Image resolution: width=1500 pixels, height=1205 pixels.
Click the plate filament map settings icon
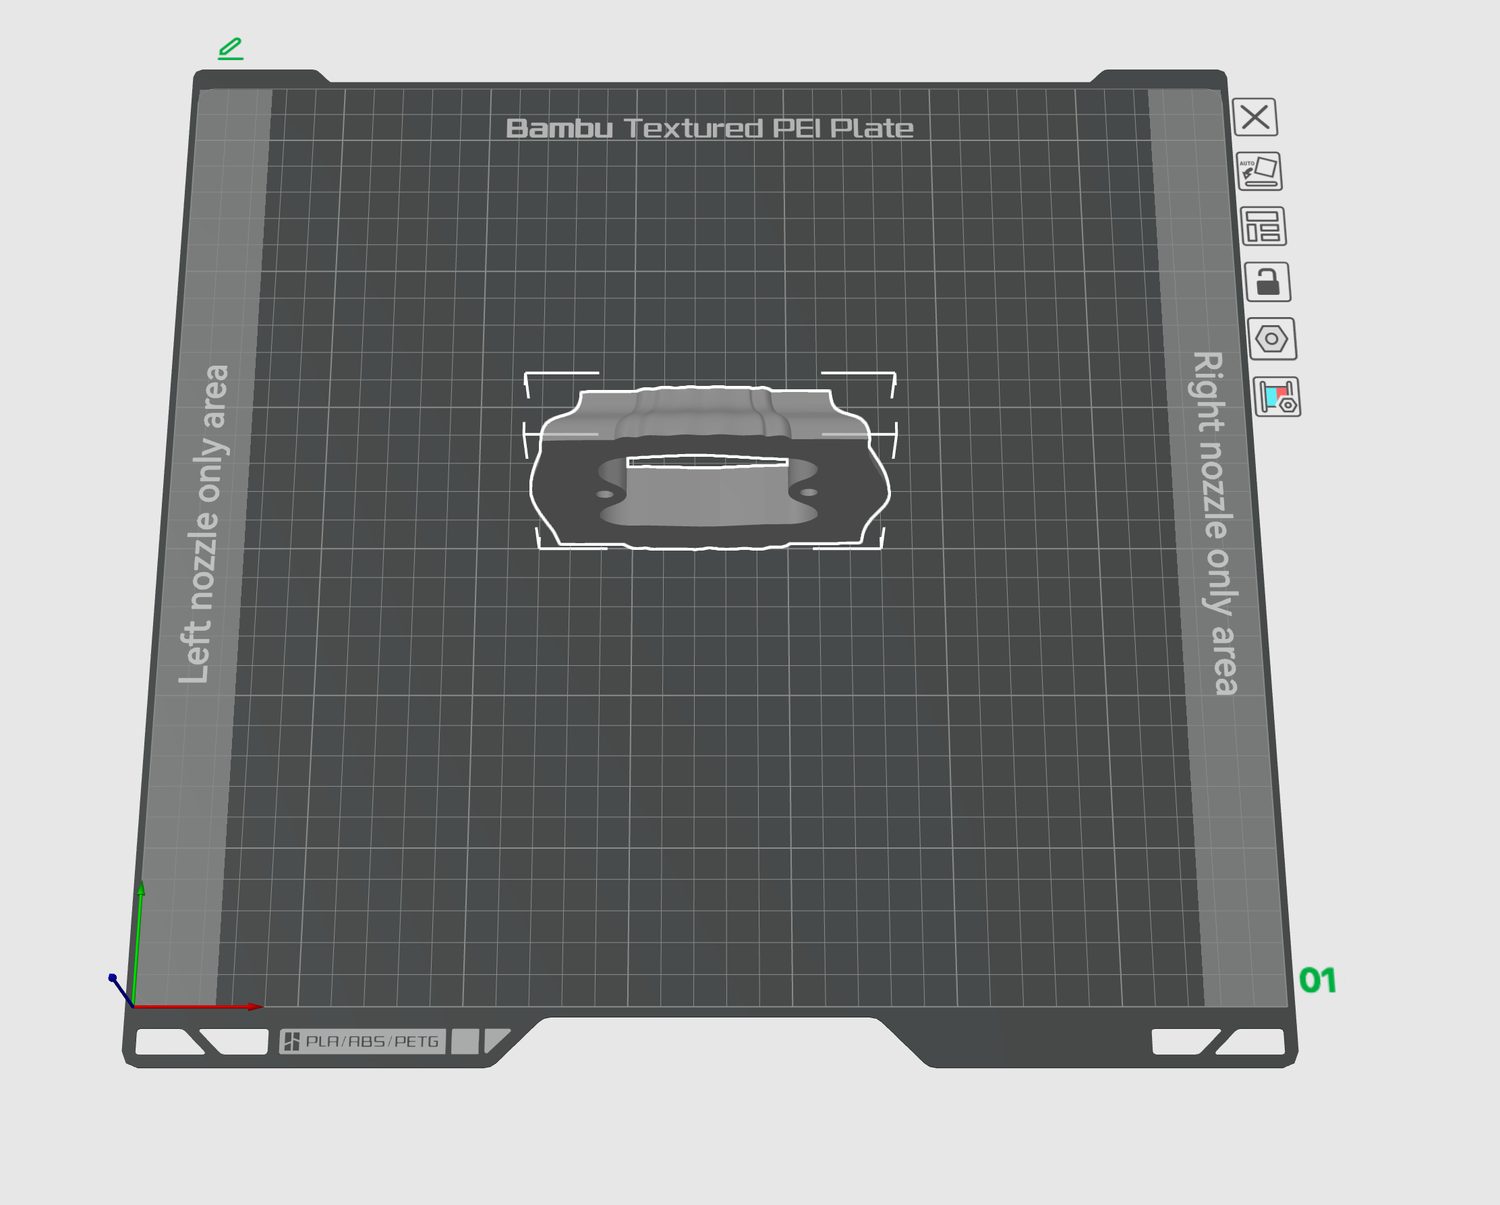point(1277,397)
